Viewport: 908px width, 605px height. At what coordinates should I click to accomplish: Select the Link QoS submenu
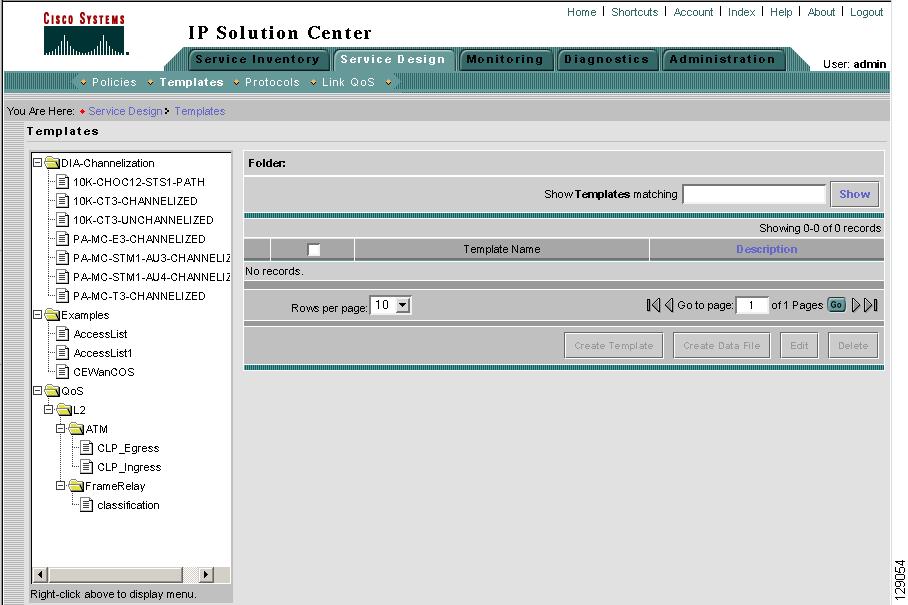pos(348,82)
